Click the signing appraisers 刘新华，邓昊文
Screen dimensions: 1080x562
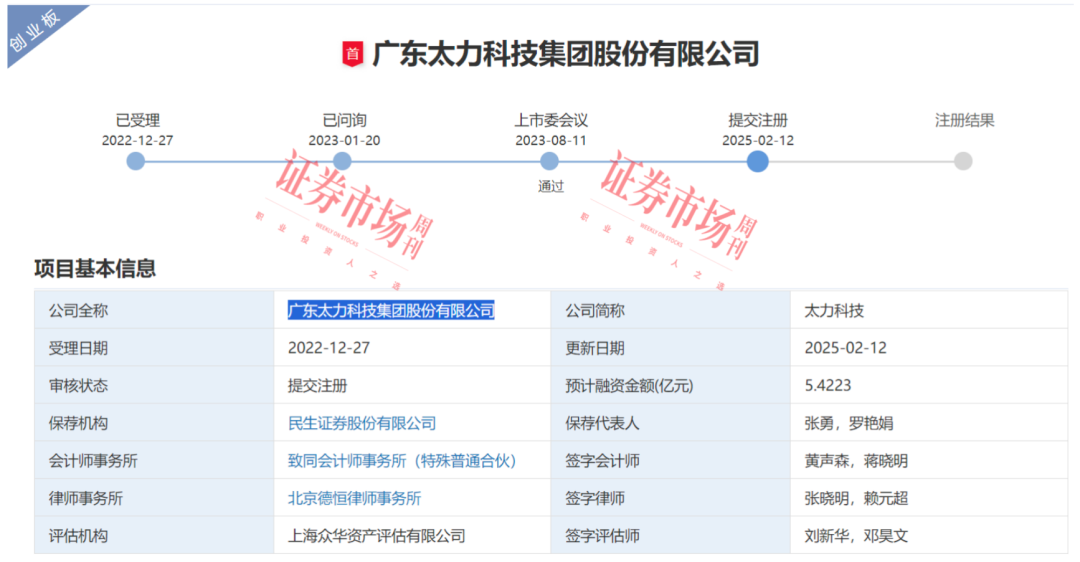click(x=856, y=536)
